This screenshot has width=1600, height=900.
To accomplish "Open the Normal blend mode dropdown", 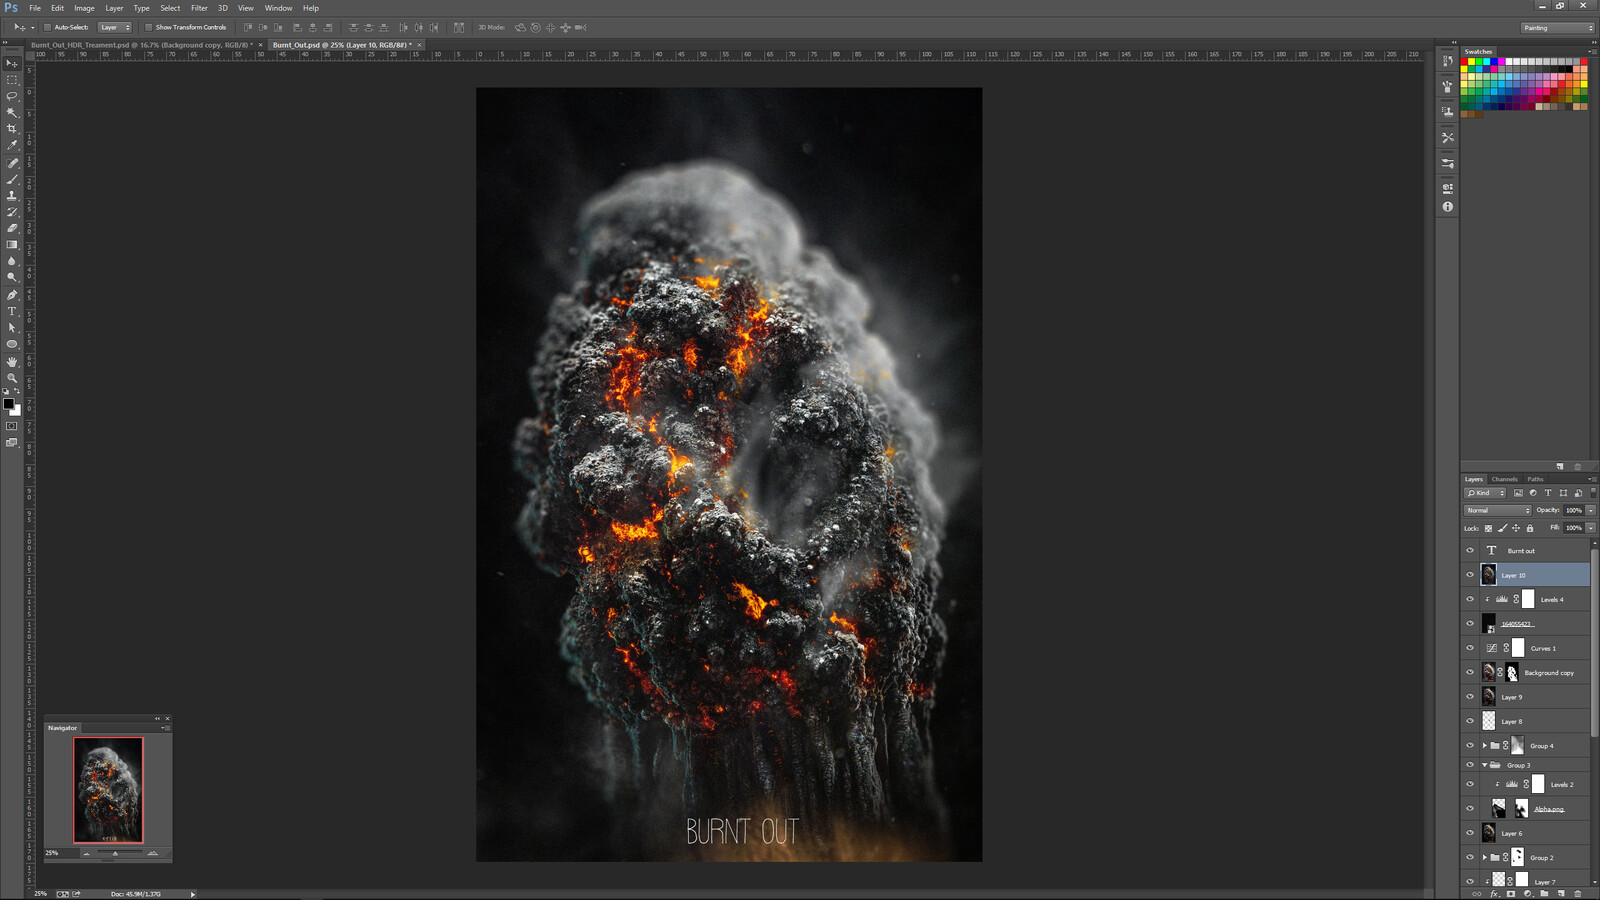I will pos(1498,510).
